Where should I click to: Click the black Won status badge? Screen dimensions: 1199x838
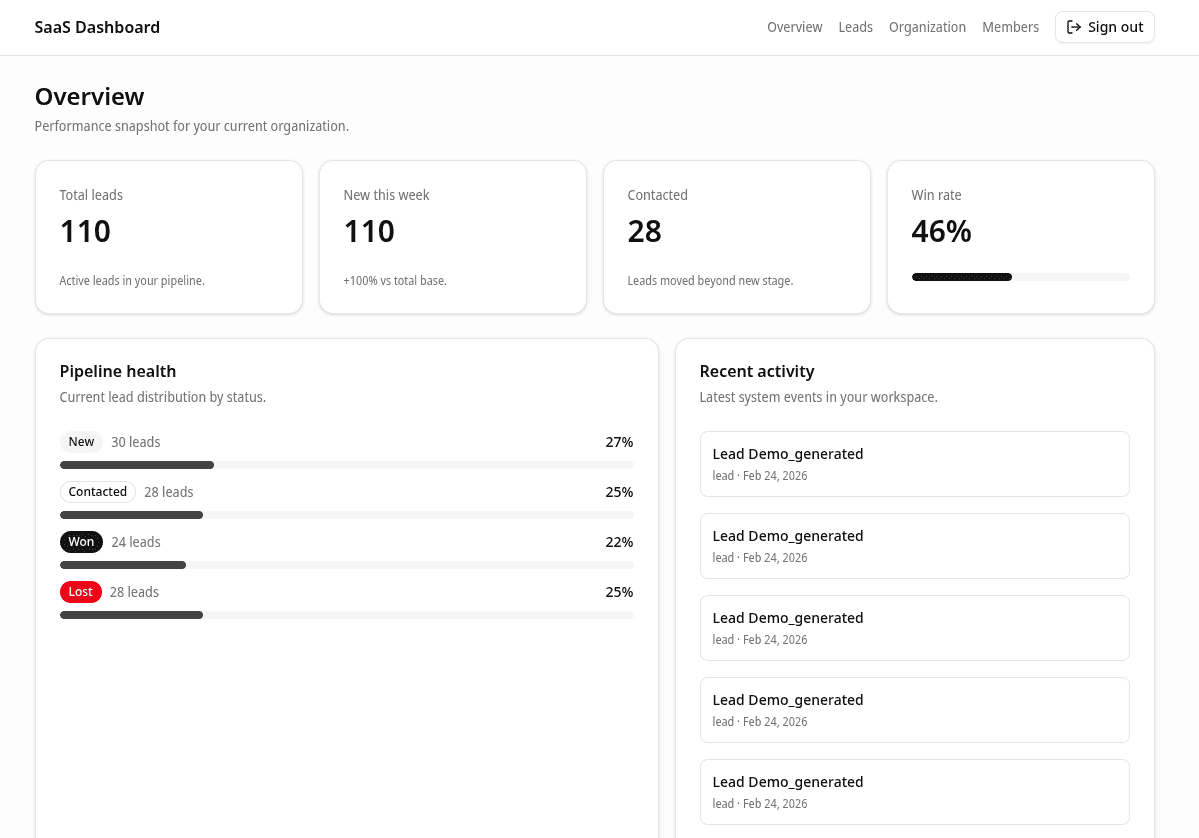click(x=81, y=542)
